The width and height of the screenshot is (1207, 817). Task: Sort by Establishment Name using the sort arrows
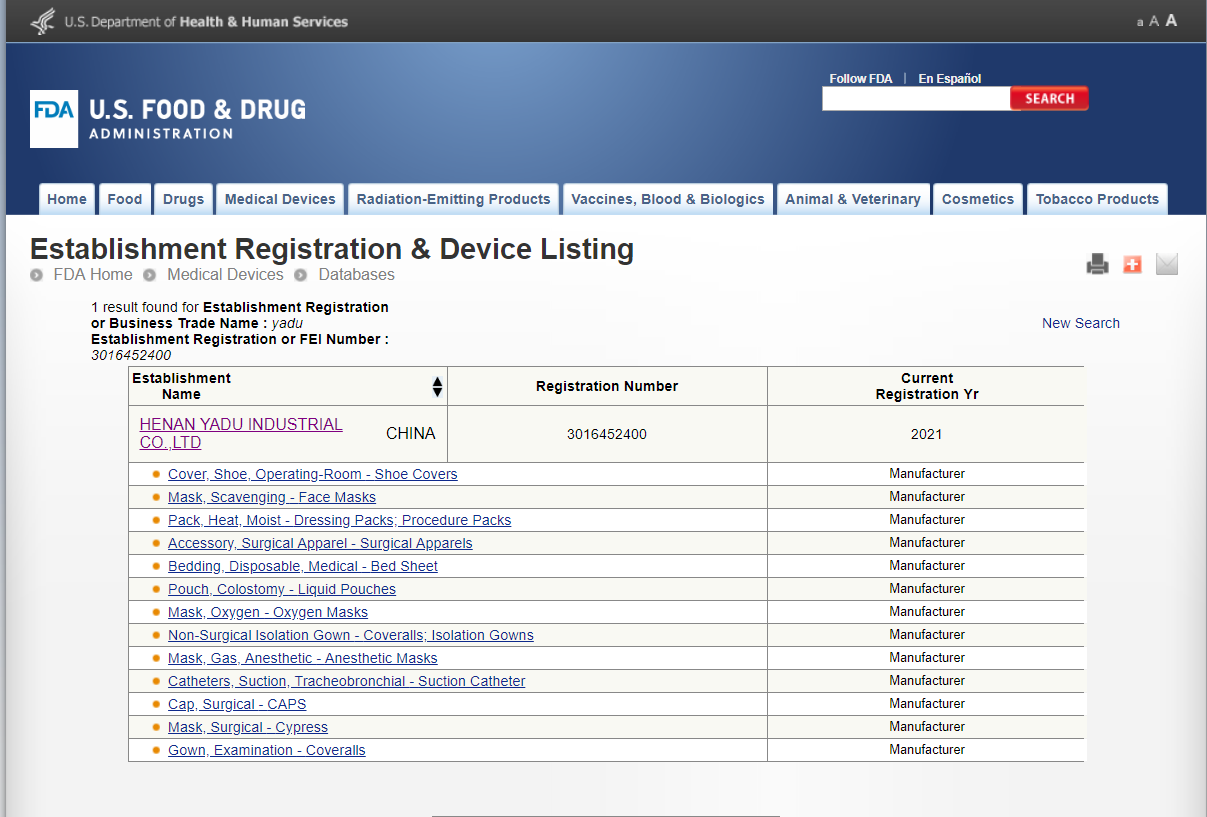pos(437,386)
